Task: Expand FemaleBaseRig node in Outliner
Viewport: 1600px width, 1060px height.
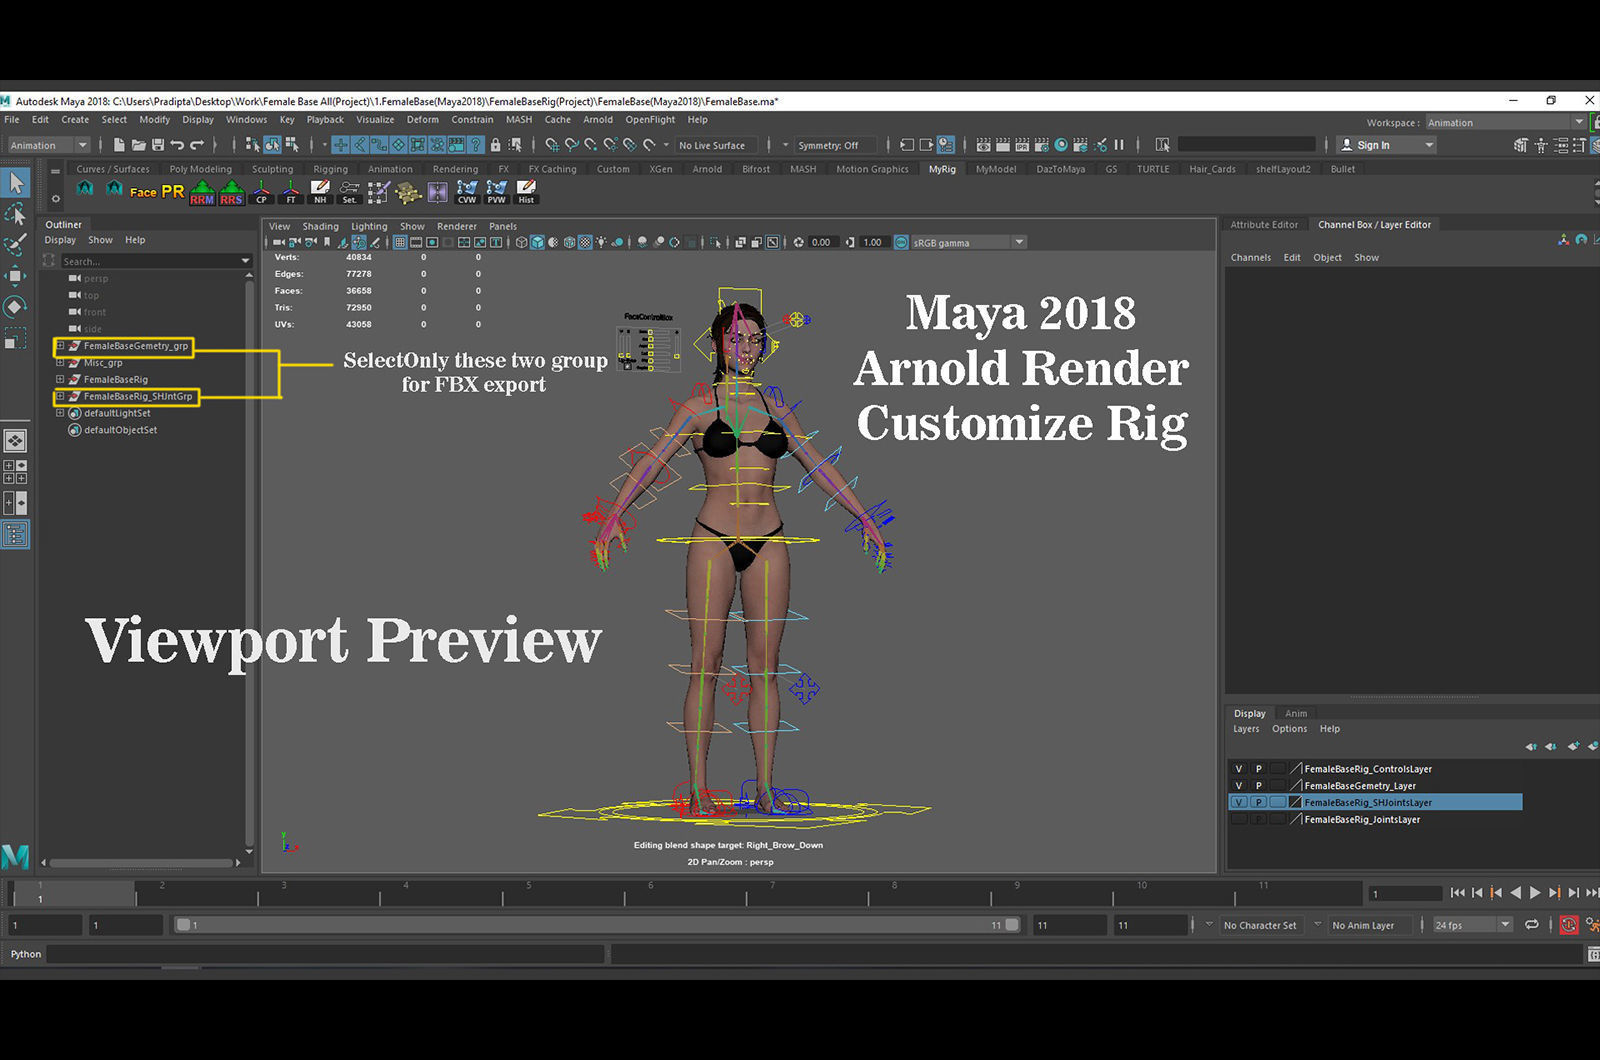Action: [60, 380]
